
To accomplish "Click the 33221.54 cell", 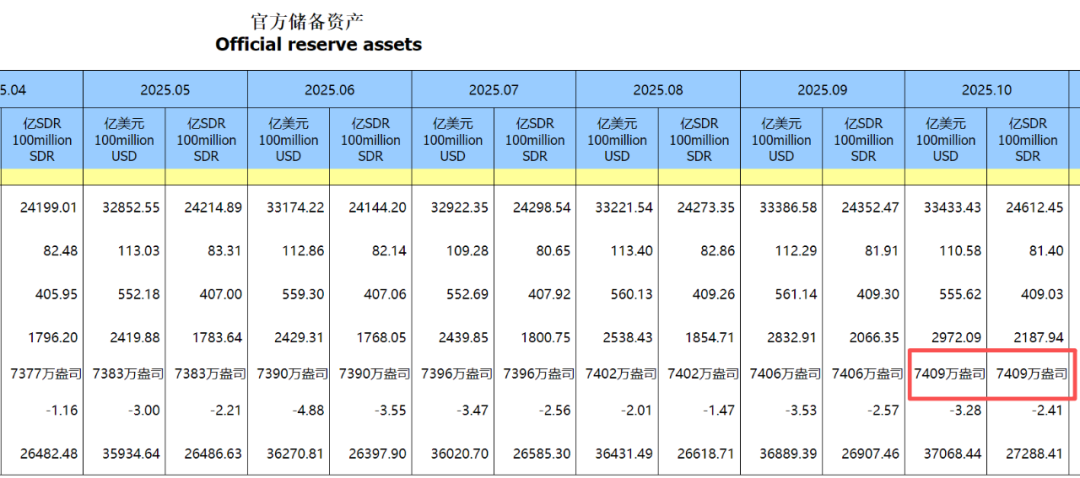I will tap(623, 207).
